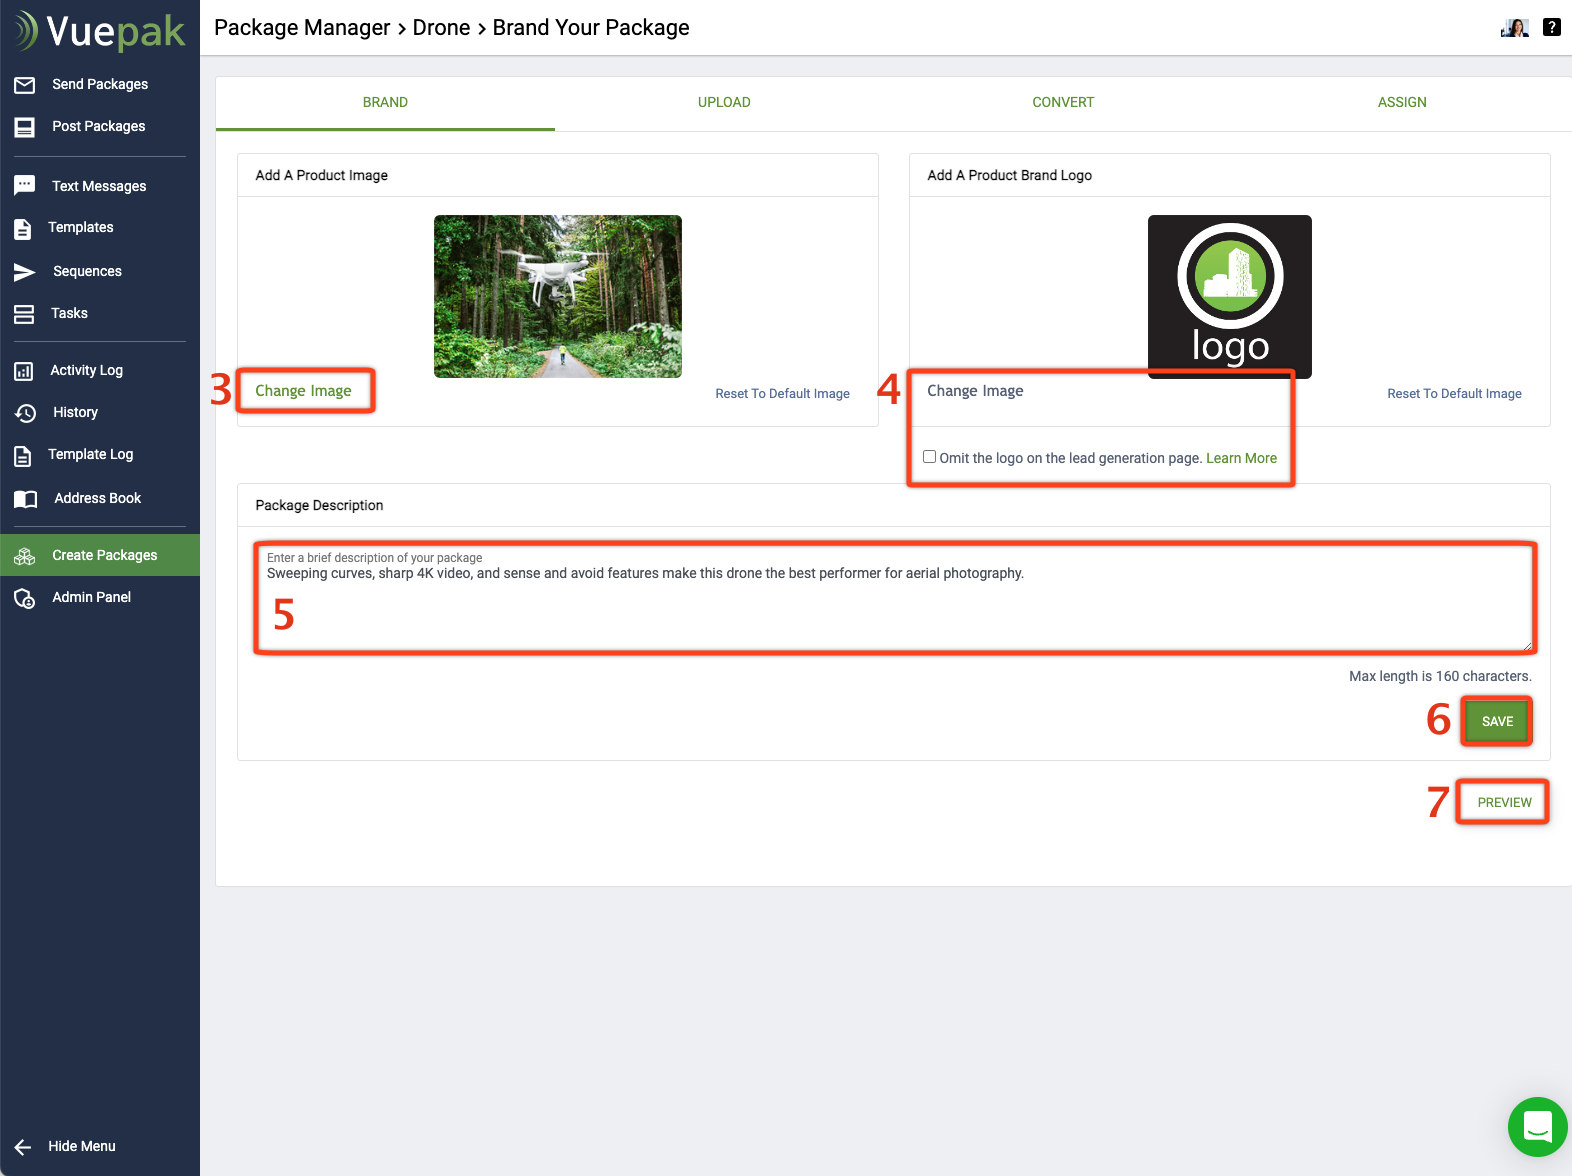Click the PREVIEW button
This screenshot has width=1572, height=1176.
1504,802
